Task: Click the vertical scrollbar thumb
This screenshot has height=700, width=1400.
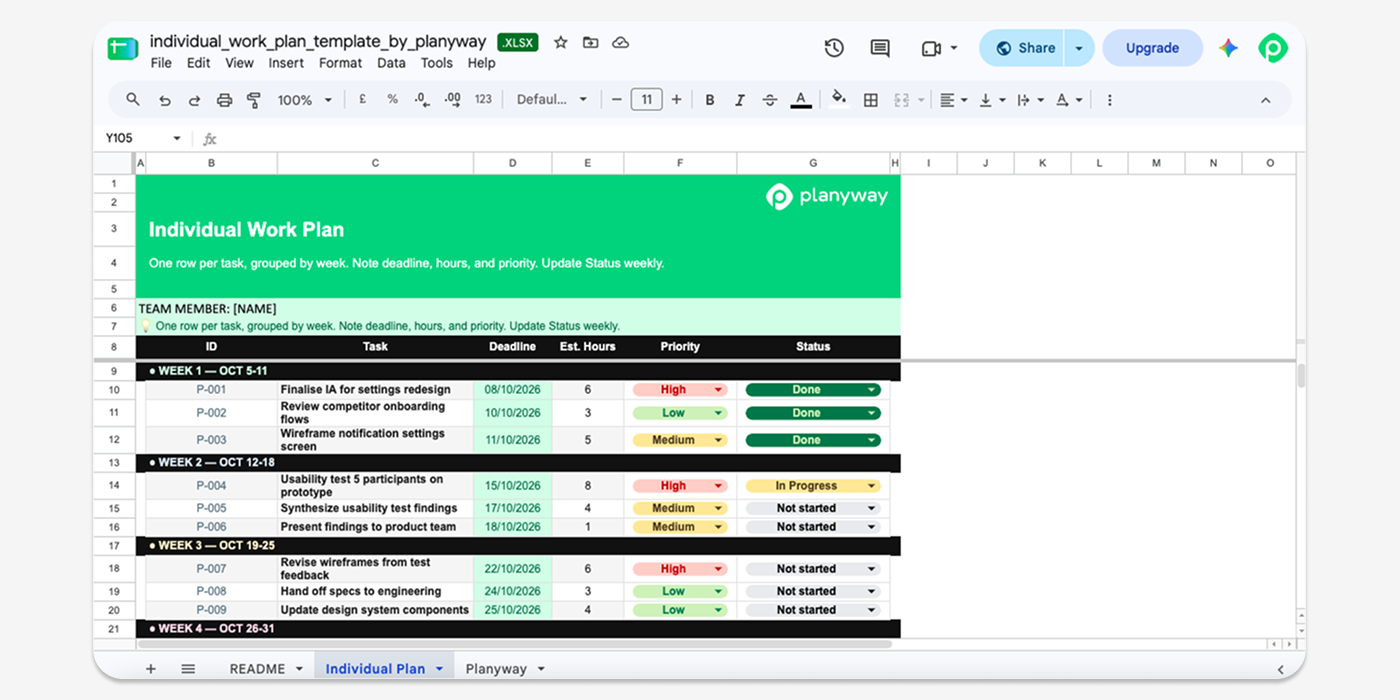Action: pyautogui.click(x=1301, y=376)
